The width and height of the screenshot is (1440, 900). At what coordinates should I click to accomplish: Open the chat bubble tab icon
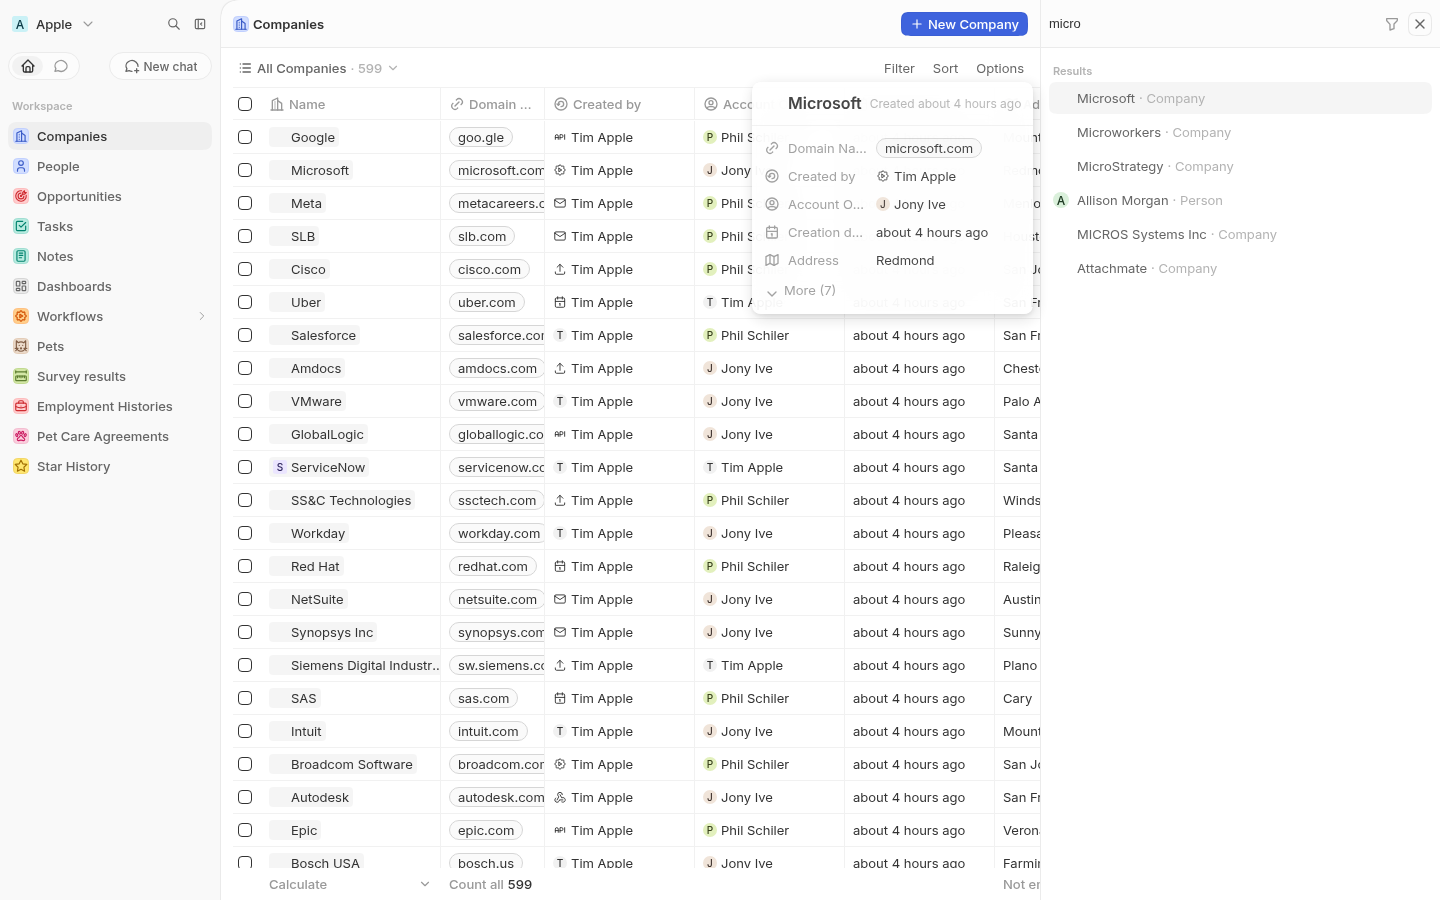coord(61,66)
